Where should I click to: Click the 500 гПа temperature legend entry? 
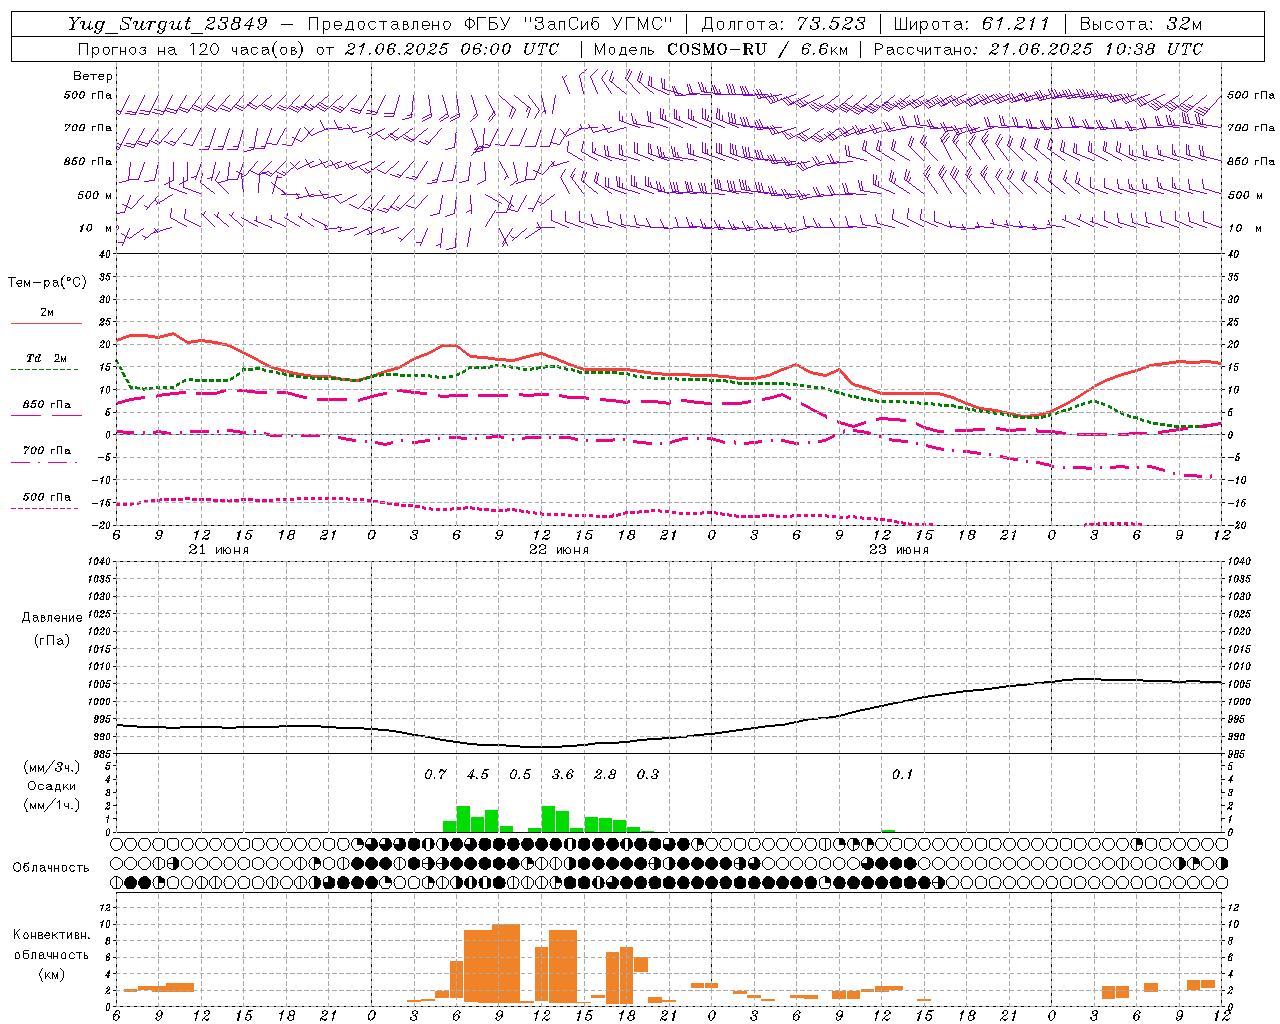point(46,497)
